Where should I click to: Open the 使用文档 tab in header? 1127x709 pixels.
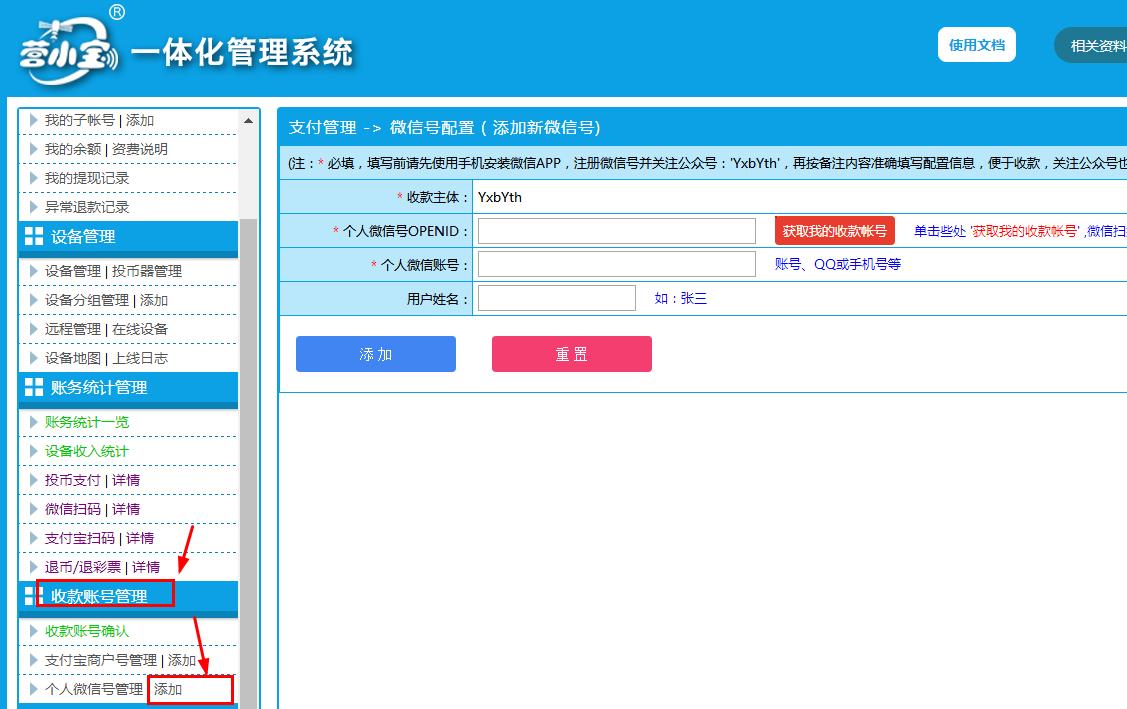coord(976,45)
